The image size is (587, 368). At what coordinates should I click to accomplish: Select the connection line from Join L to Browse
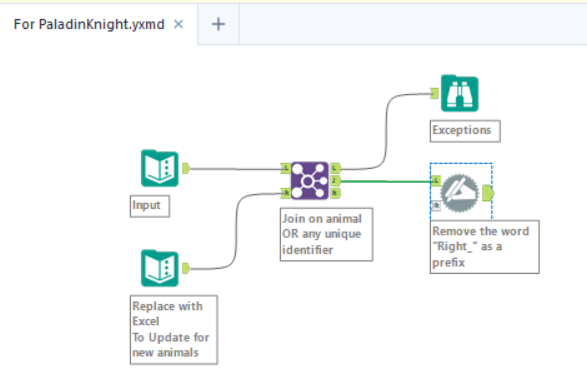[386, 131]
